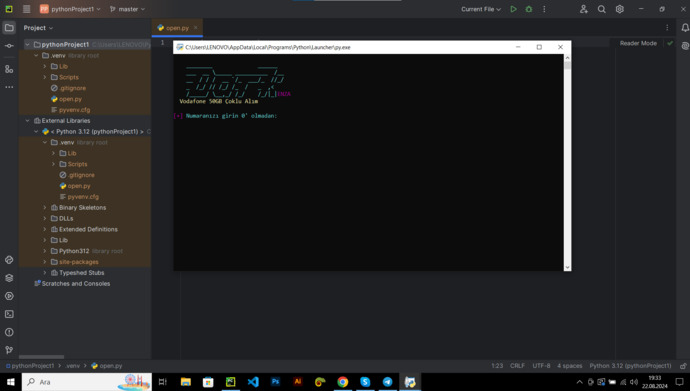Click the Windows taskbar search box
690x391 pixels.
(x=87, y=382)
